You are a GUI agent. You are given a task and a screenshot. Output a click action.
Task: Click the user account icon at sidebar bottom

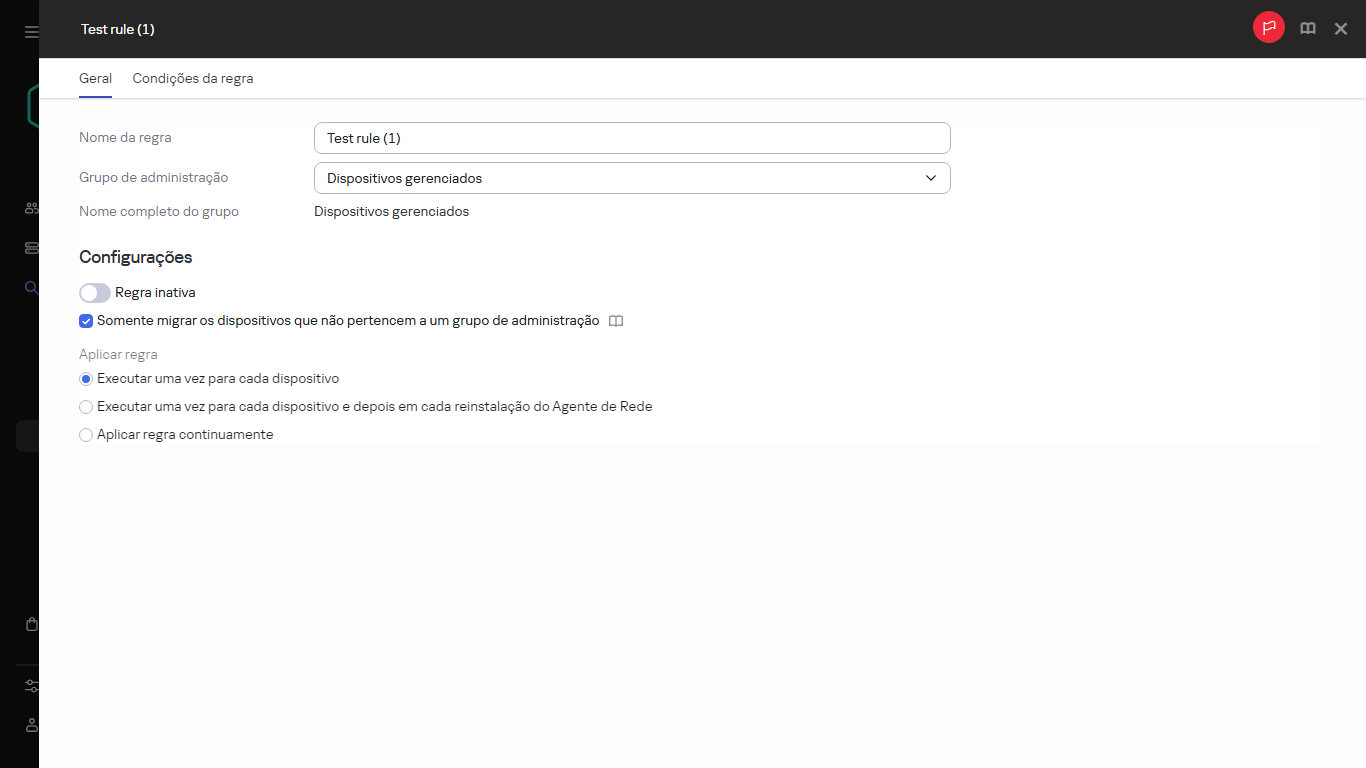coord(30,725)
